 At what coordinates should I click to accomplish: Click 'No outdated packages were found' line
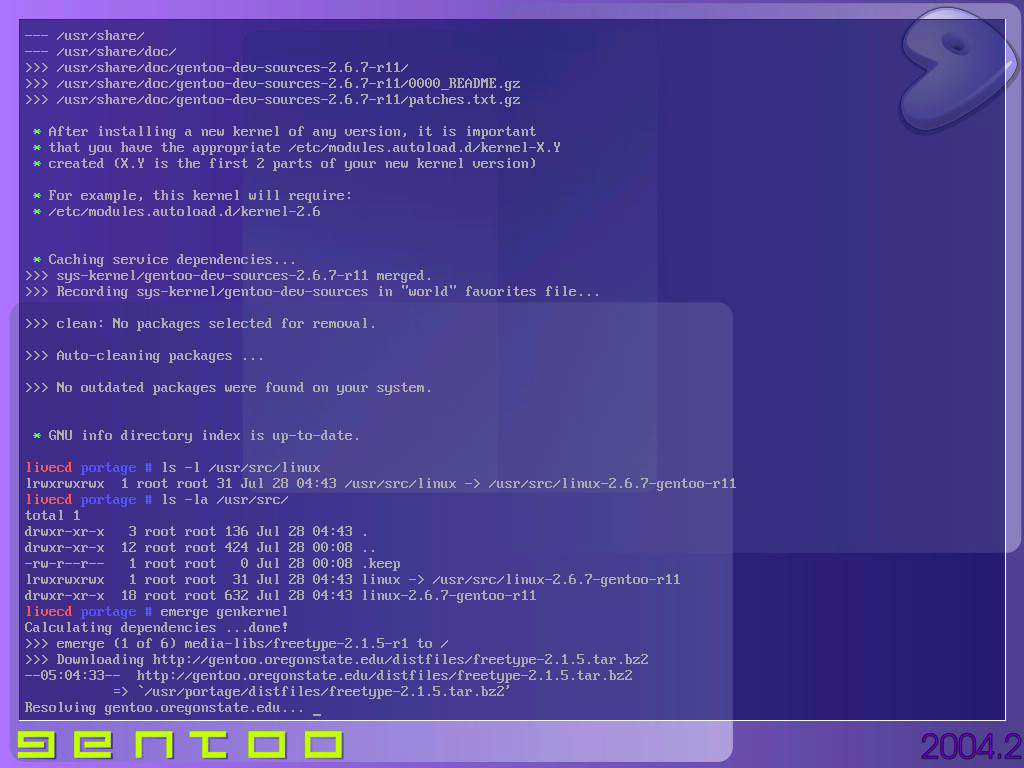(229, 388)
